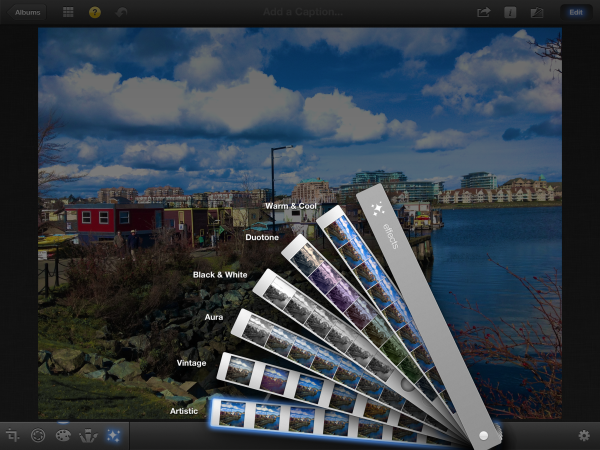Select the Crop and Straighten tool
600x450 pixels.
(x=12, y=435)
